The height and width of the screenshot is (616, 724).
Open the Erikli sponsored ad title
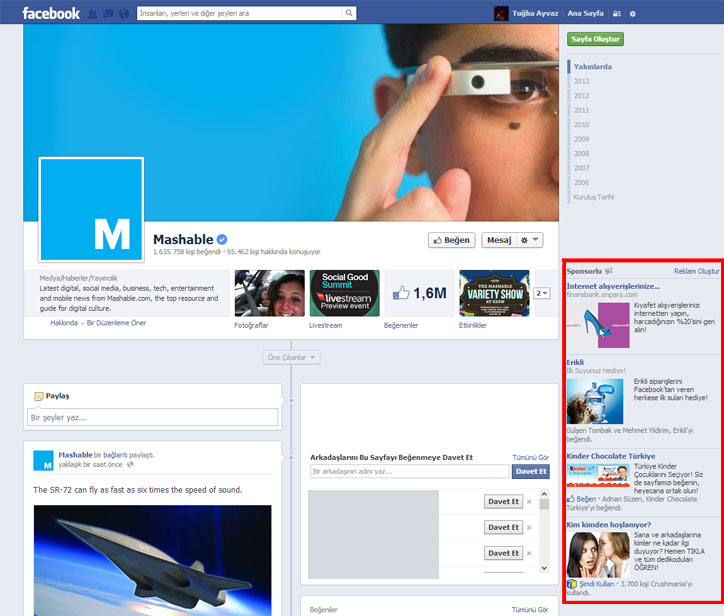tap(575, 362)
